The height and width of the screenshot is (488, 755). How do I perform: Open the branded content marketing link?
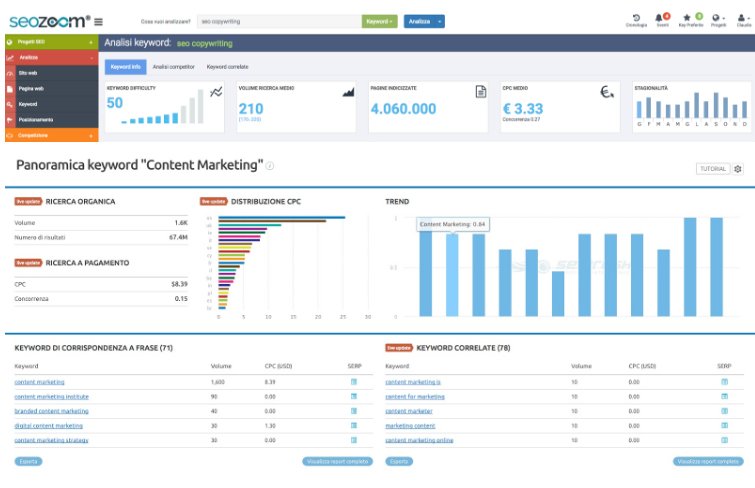52,411
